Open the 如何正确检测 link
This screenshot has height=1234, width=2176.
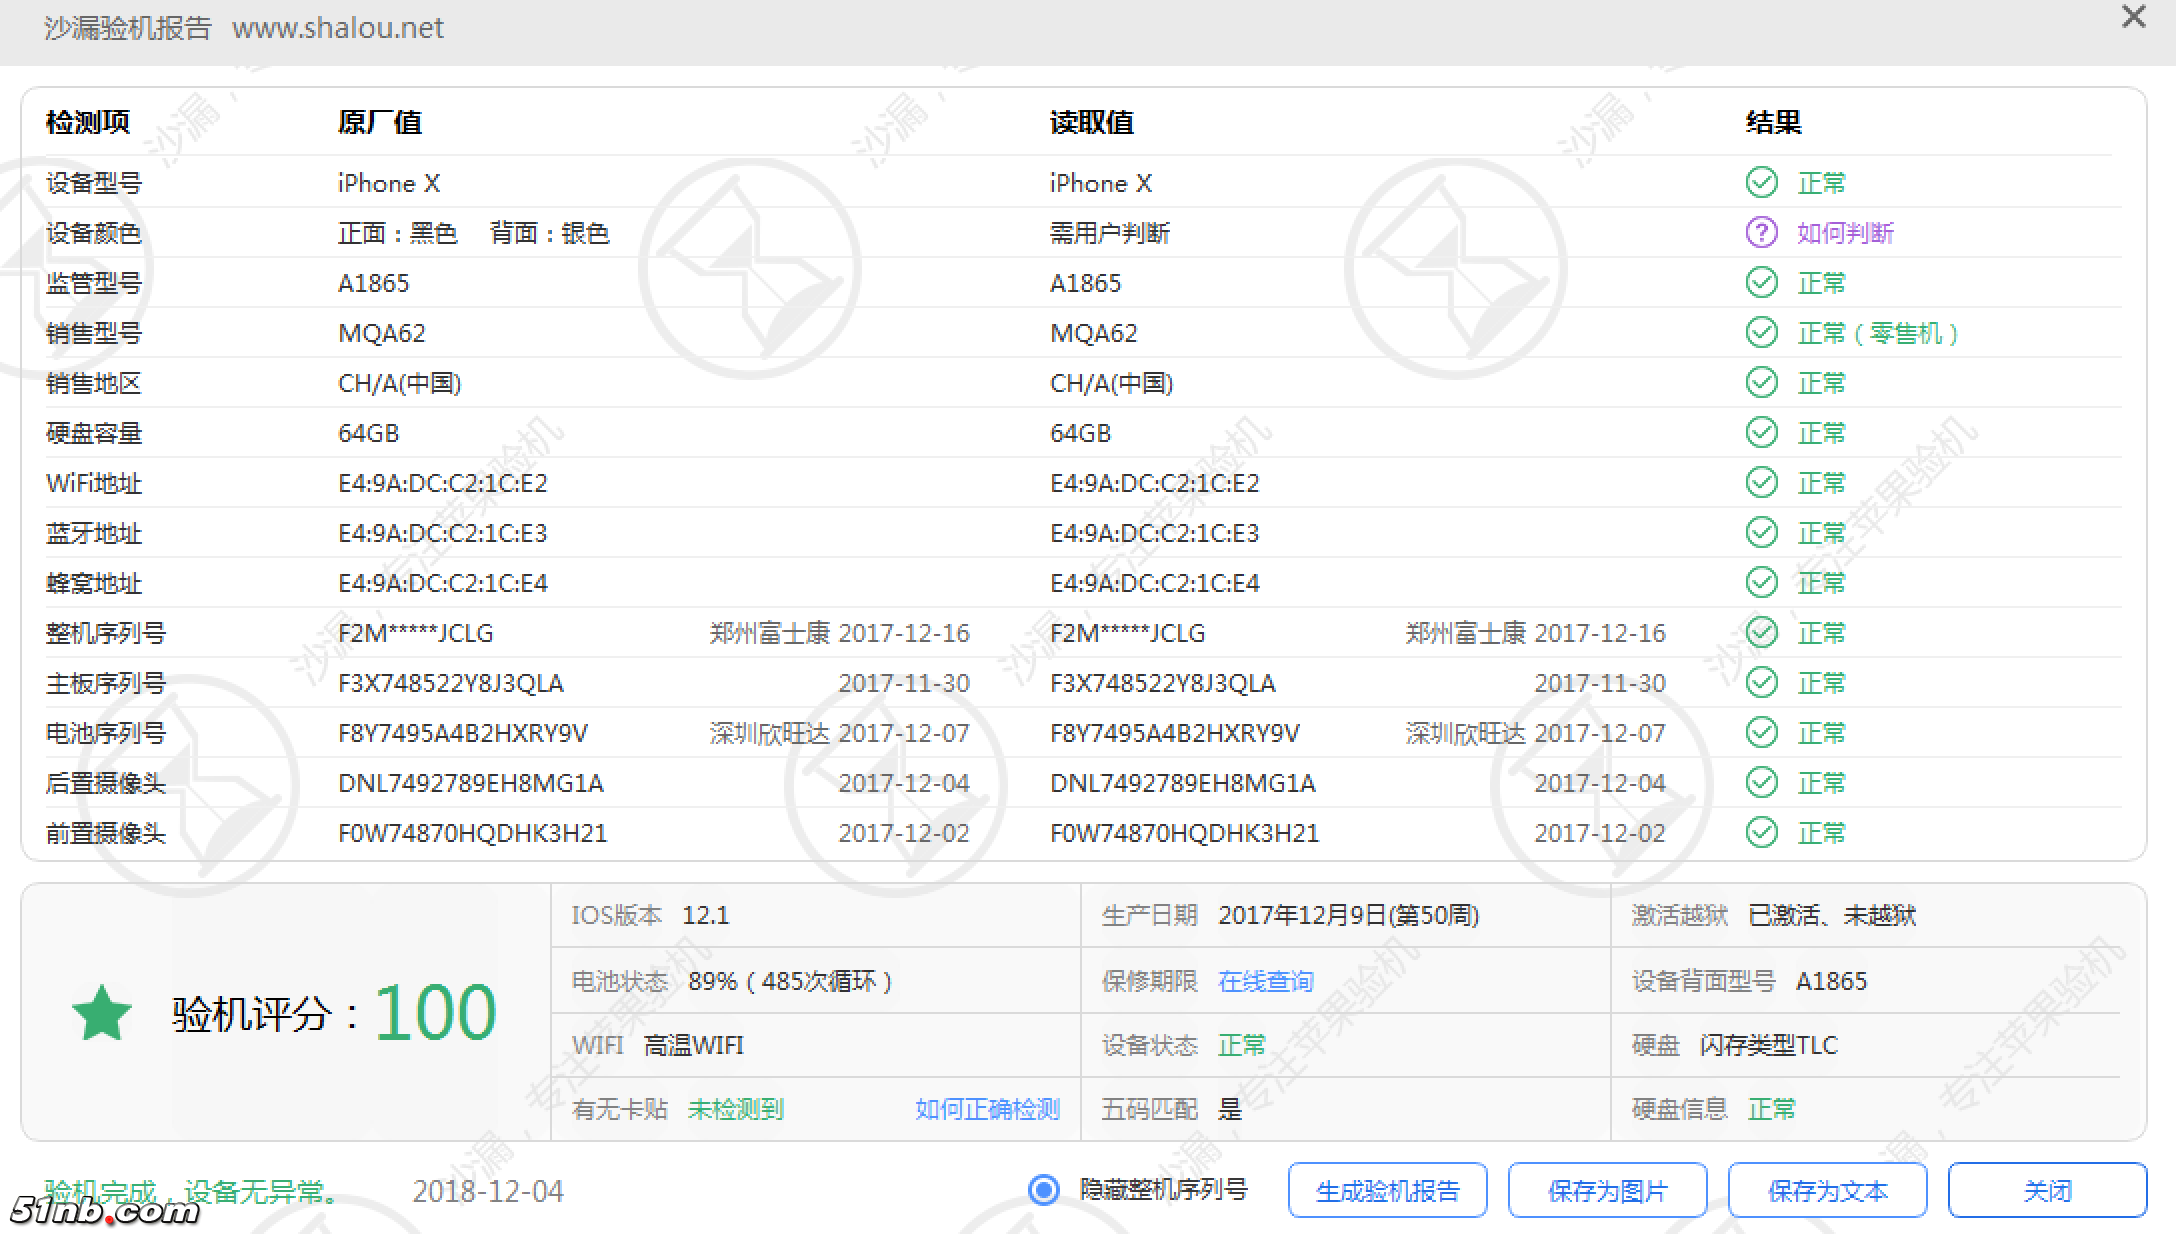click(987, 1109)
